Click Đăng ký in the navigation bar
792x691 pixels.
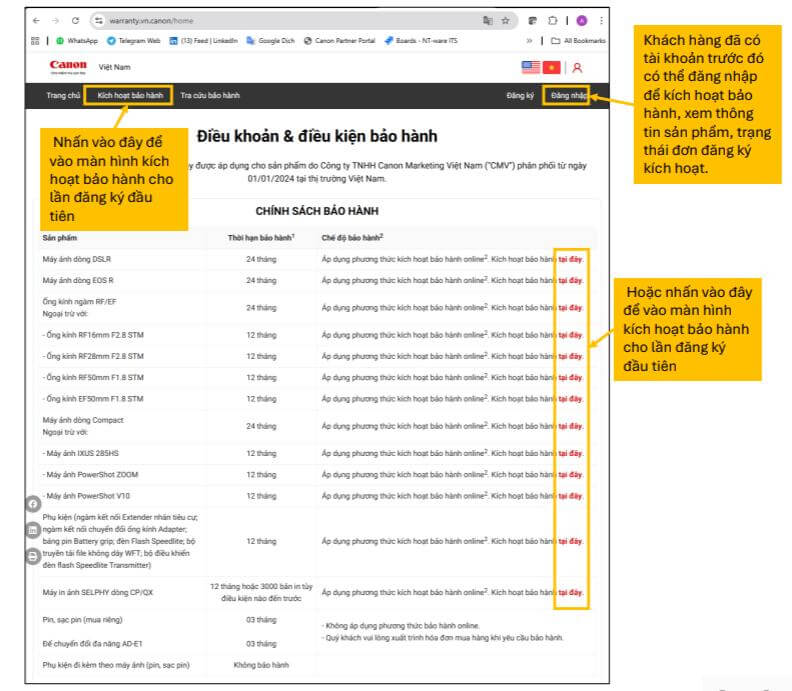point(520,95)
